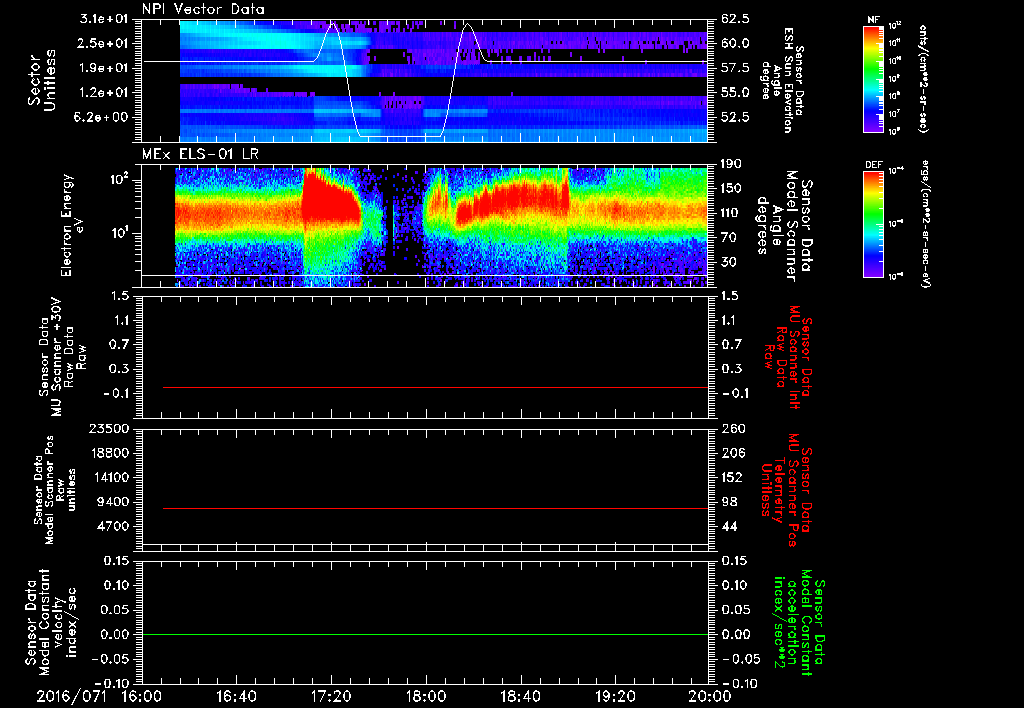Click the "18:00" time axis label
1024x708 pixels.
point(425,696)
